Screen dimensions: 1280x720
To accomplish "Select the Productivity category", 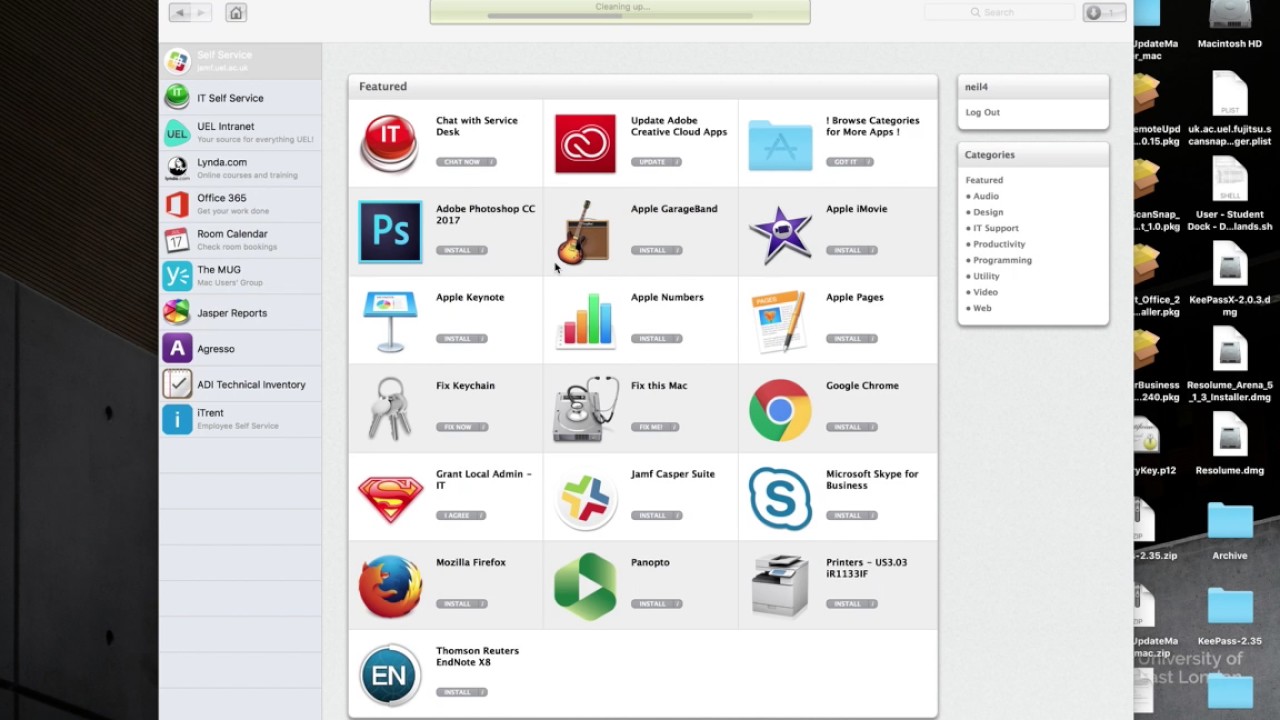I will click(999, 244).
